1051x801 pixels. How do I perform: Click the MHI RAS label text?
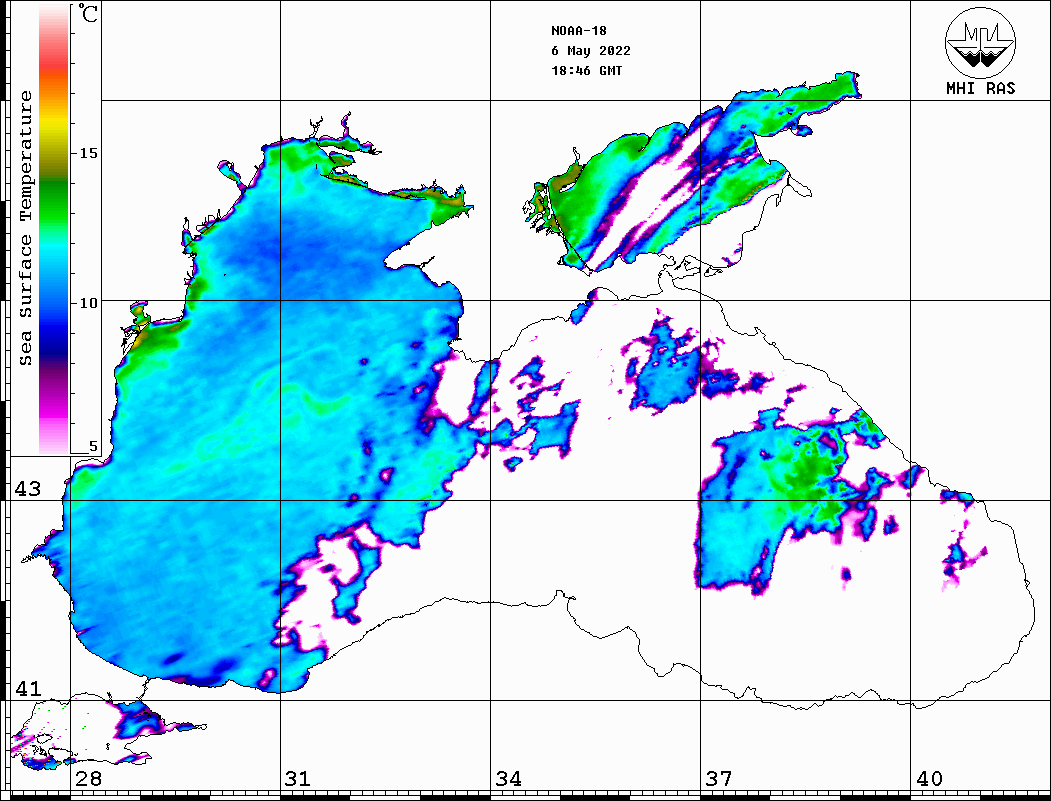click(x=981, y=88)
